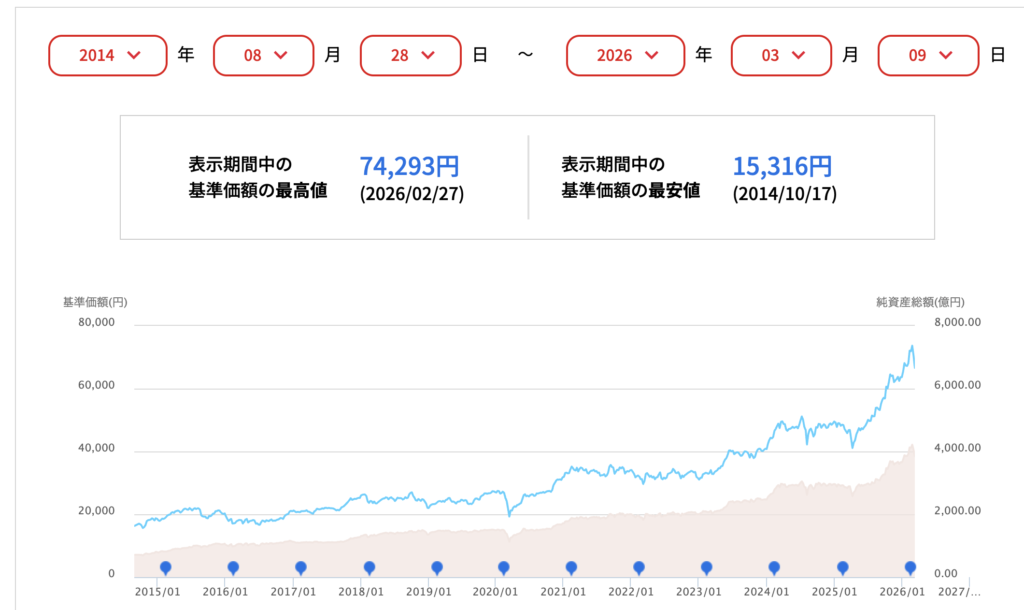Click the blue pin marker at 2021/01
Image resolution: width=1024 pixels, height=610 pixels.
click(571, 568)
